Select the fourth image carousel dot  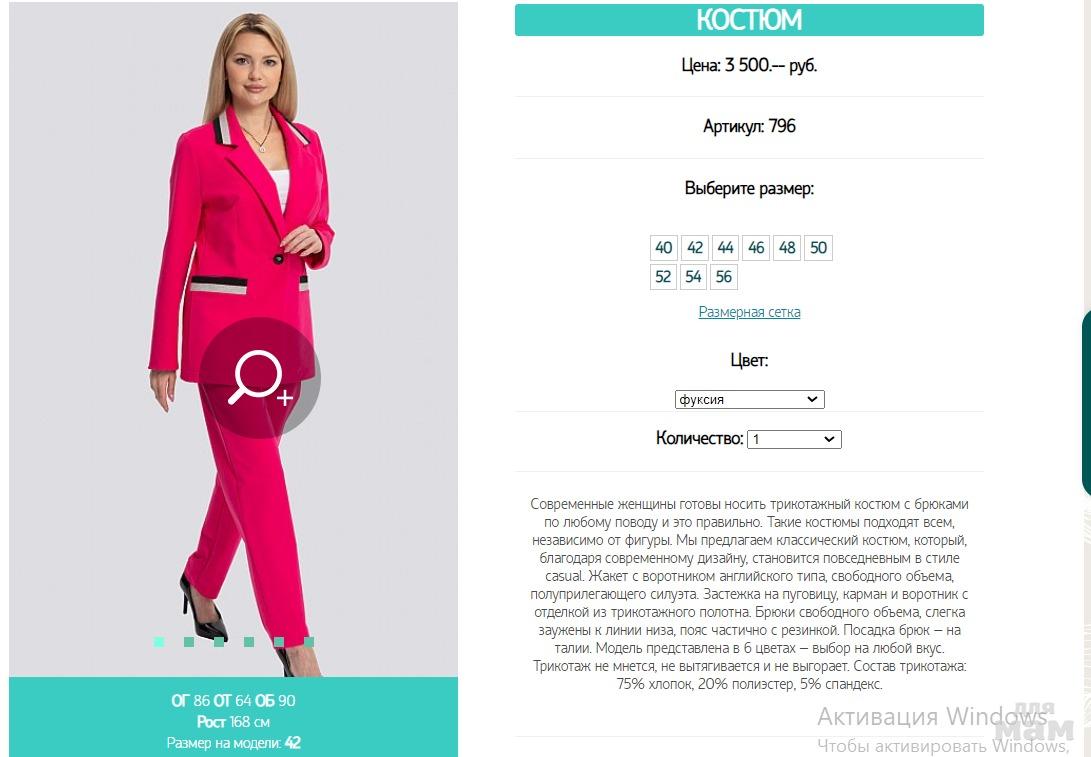[248, 642]
